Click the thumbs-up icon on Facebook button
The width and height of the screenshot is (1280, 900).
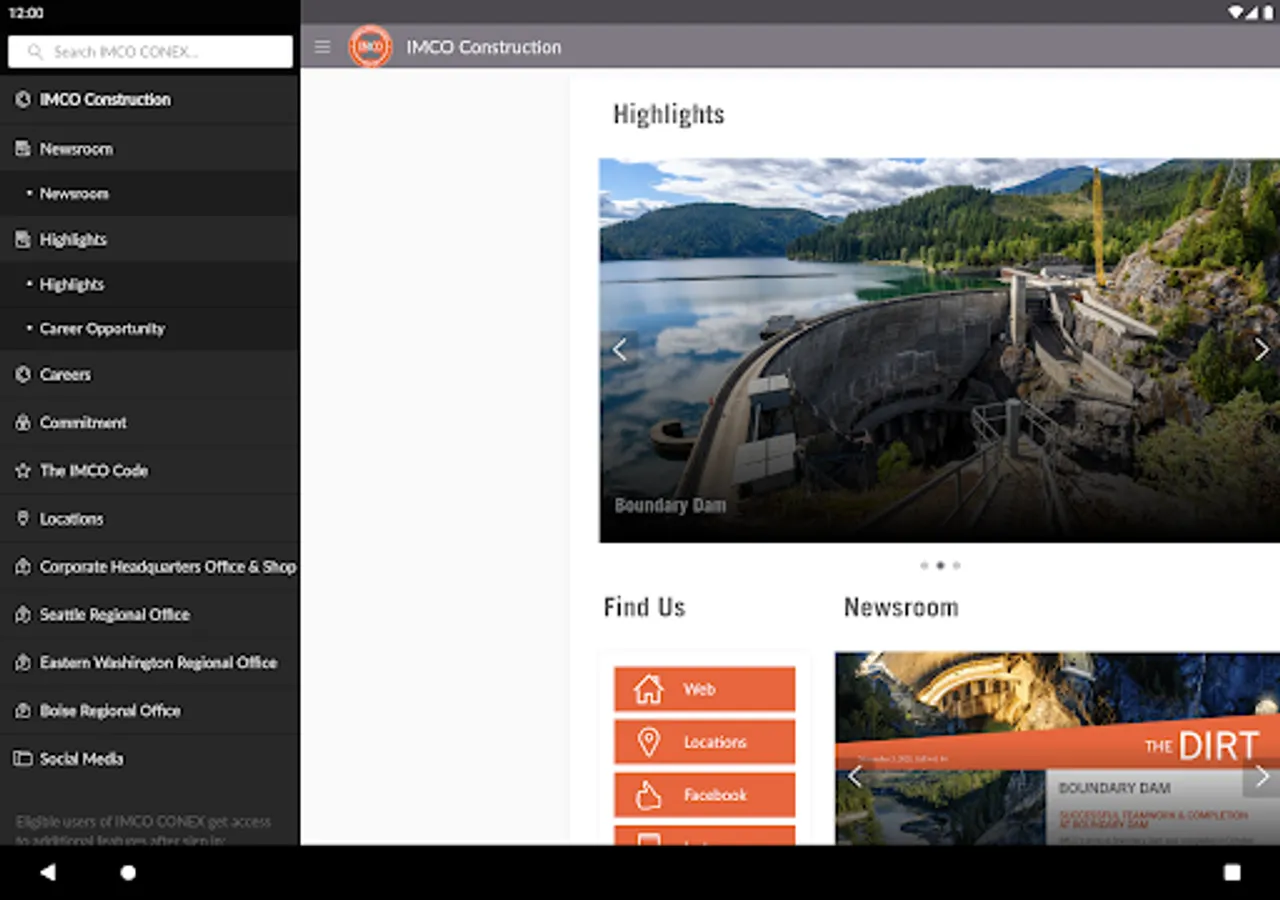(649, 795)
